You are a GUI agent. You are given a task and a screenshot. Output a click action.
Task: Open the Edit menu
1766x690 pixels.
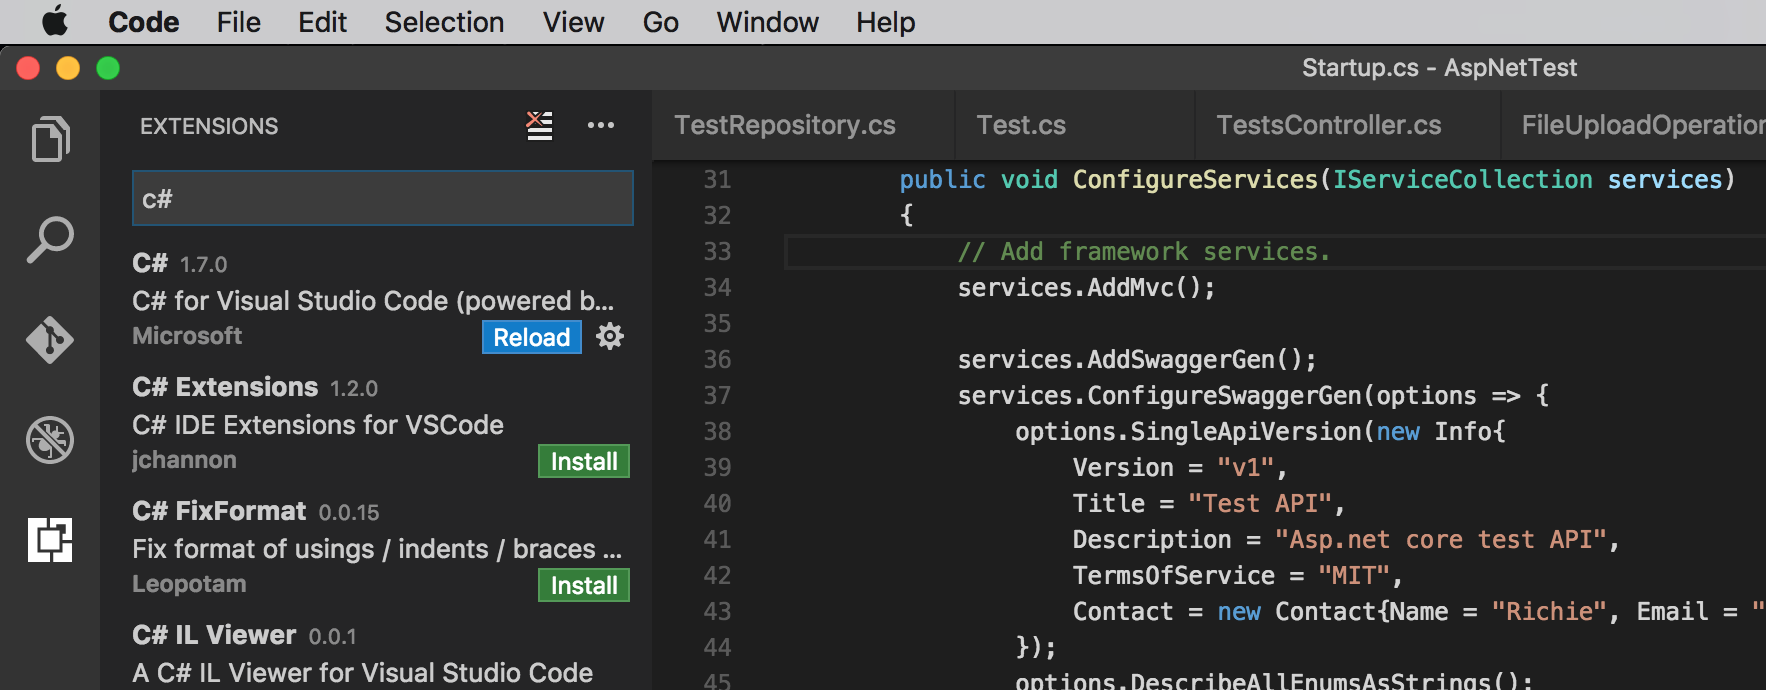(x=322, y=22)
